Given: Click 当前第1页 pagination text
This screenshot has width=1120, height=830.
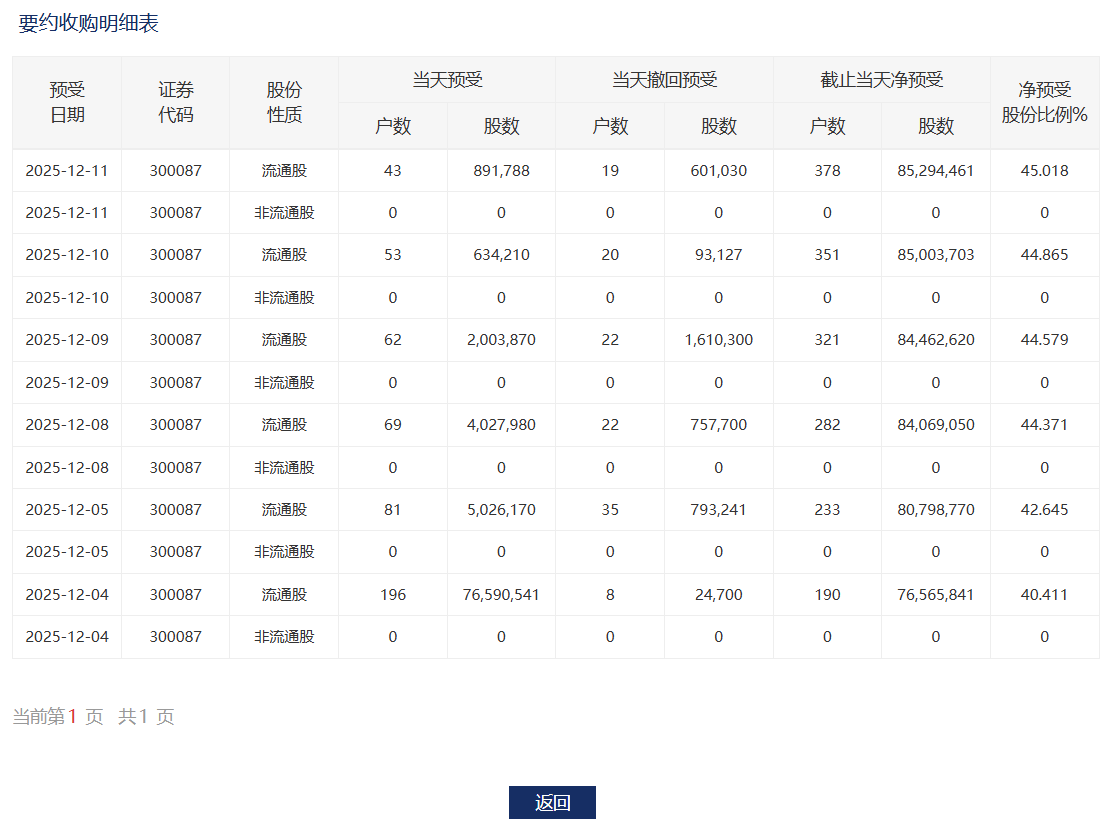Looking at the screenshot, I should click(58, 716).
